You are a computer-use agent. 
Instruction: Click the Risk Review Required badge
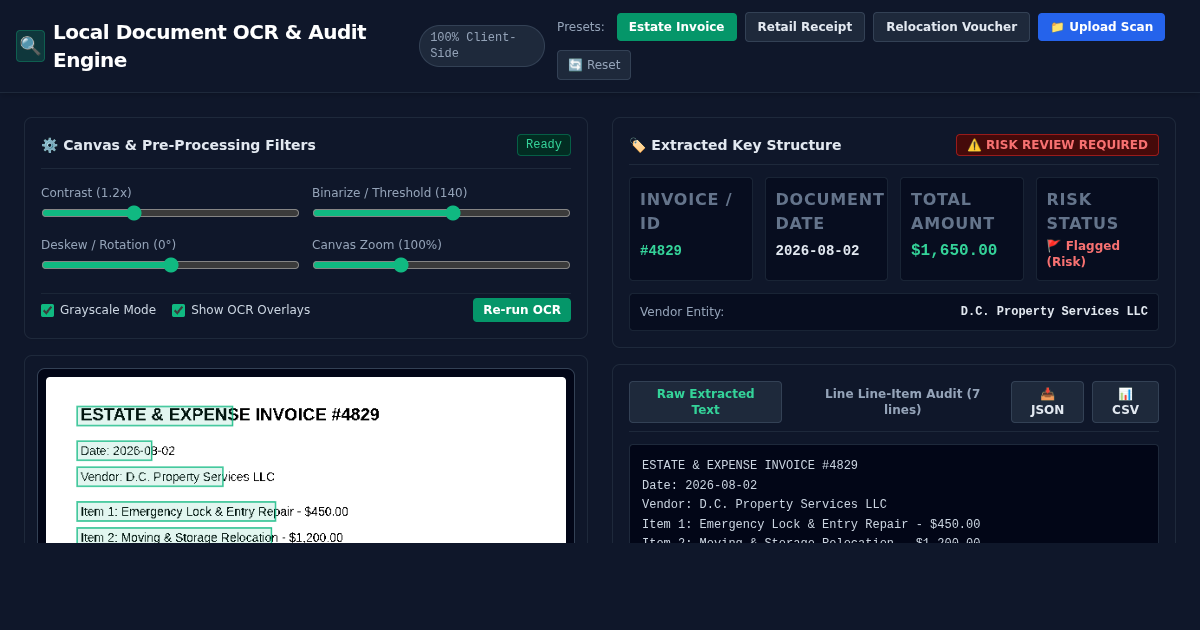tap(1057, 145)
